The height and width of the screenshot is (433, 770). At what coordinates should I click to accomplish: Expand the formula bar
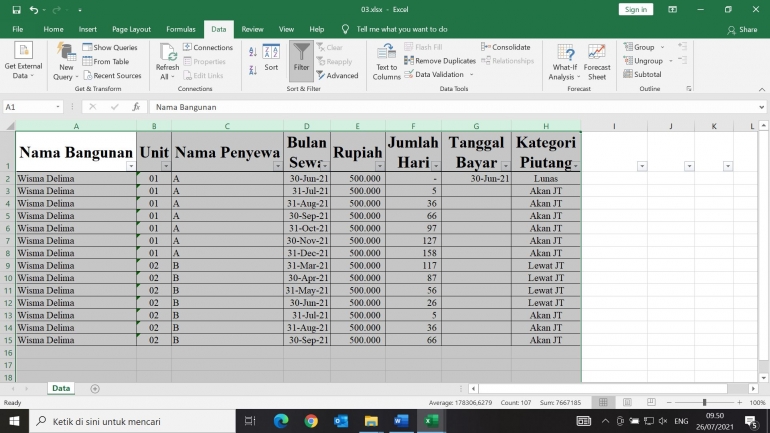[761, 107]
